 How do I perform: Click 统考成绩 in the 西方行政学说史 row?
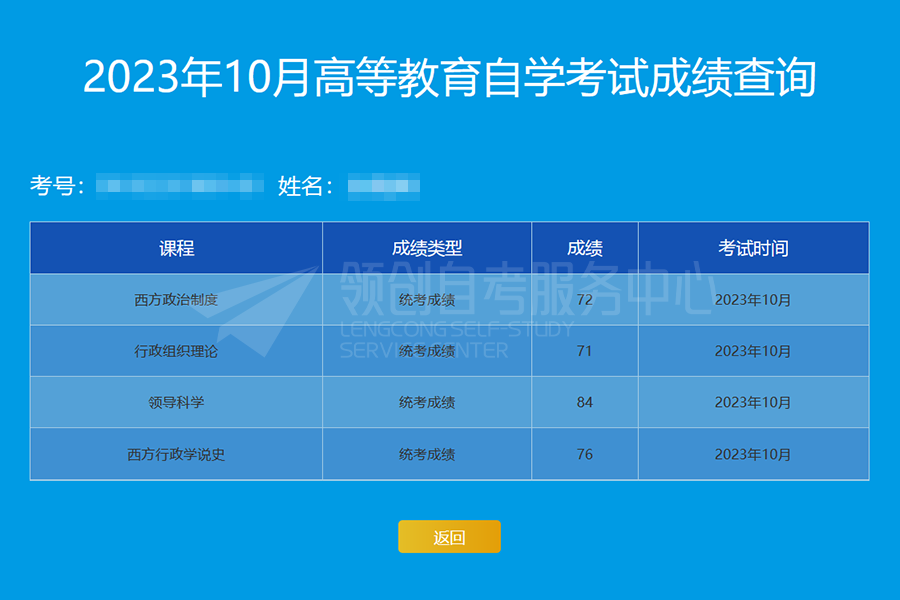click(427, 454)
